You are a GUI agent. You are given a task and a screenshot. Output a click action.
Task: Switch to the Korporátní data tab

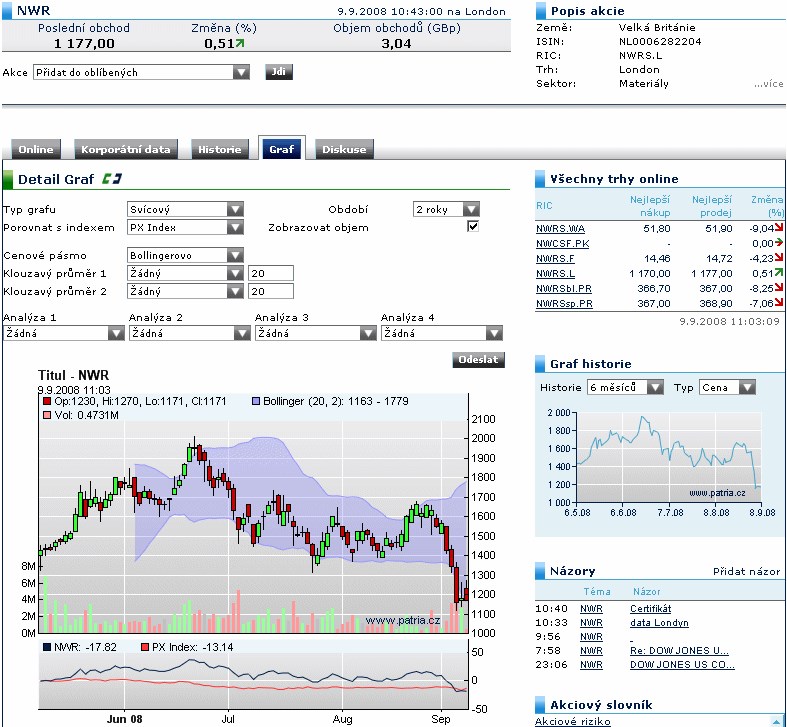(125, 150)
